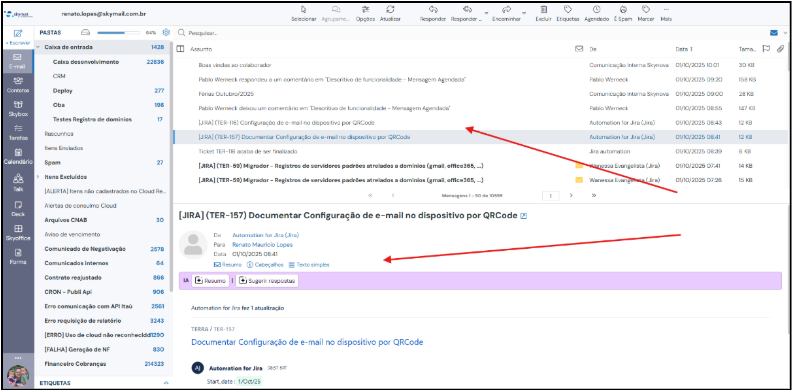This screenshot has width=792, height=390.
Task: Click the list layout icon beside Assunto
Action: tap(179, 49)
